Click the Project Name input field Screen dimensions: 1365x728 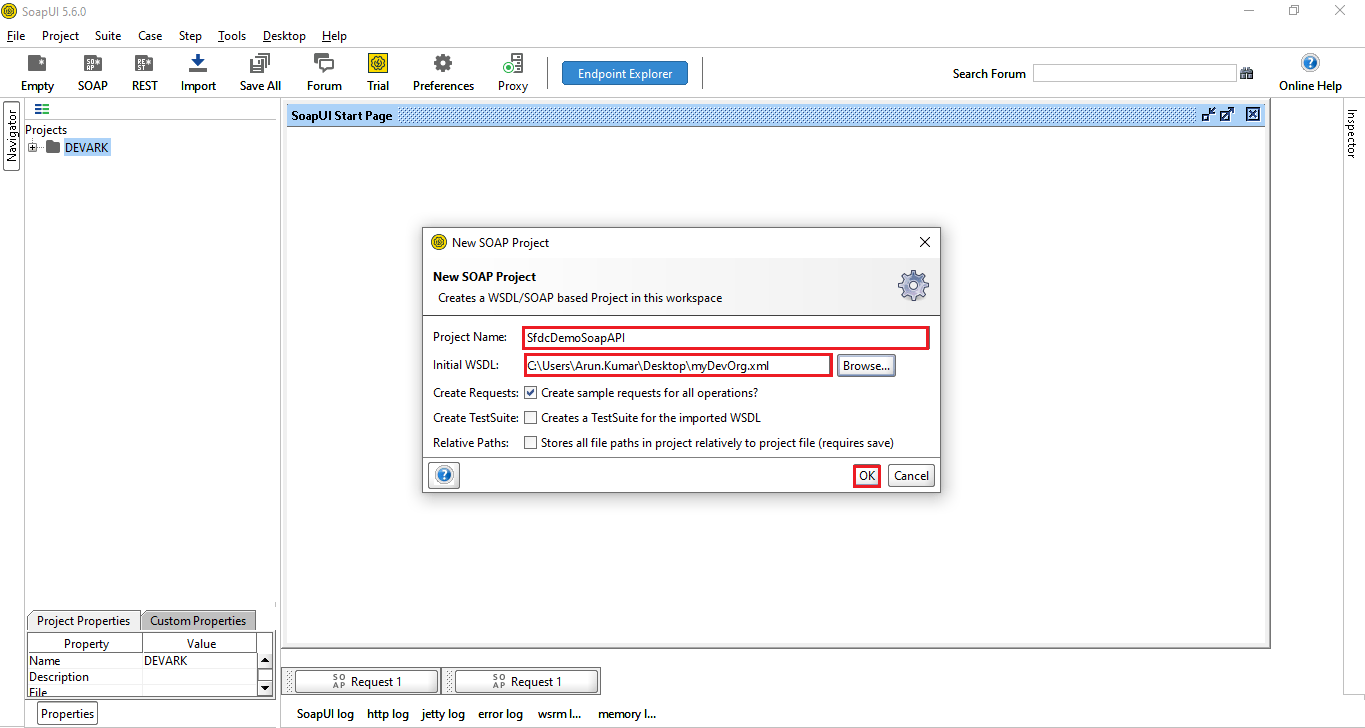[x=727, y=338]
